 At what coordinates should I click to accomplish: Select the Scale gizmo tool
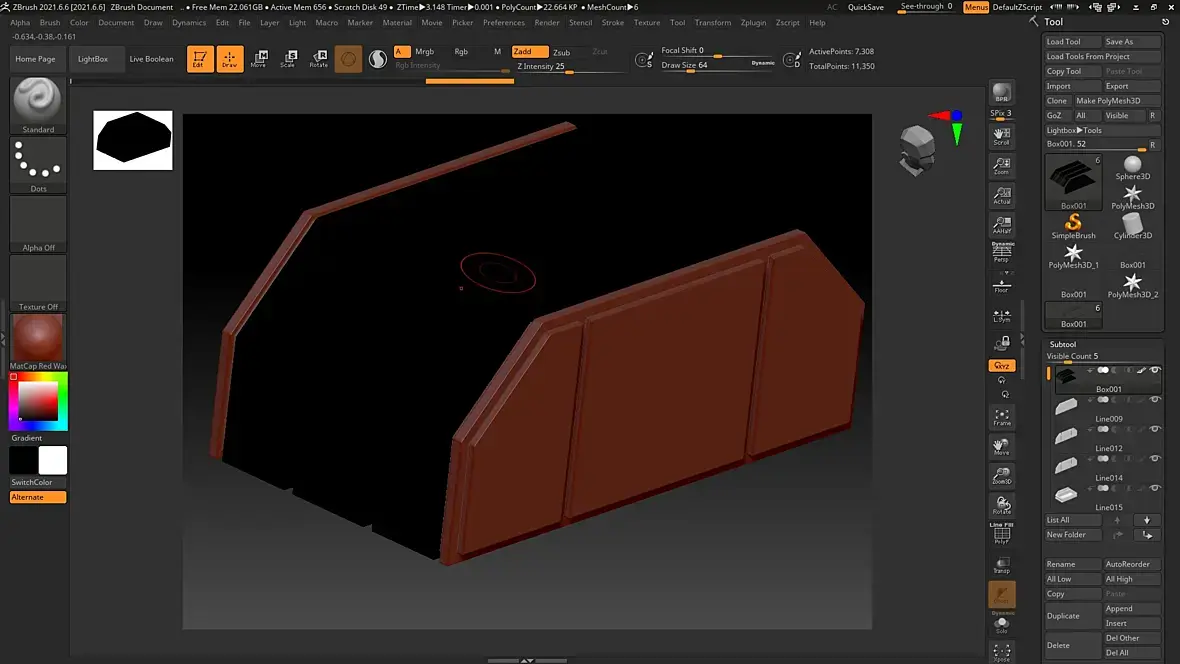pyautogui.click(x=288, y=59)
